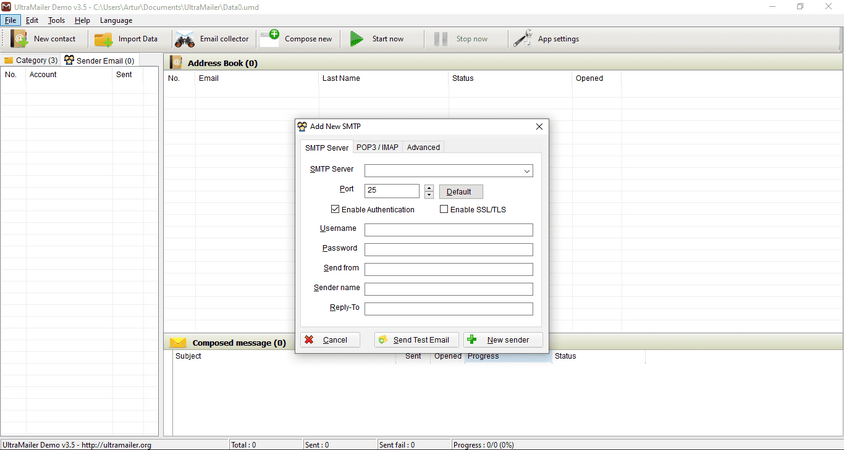Click the Email column header in Address Book

(x=257, y=78)
